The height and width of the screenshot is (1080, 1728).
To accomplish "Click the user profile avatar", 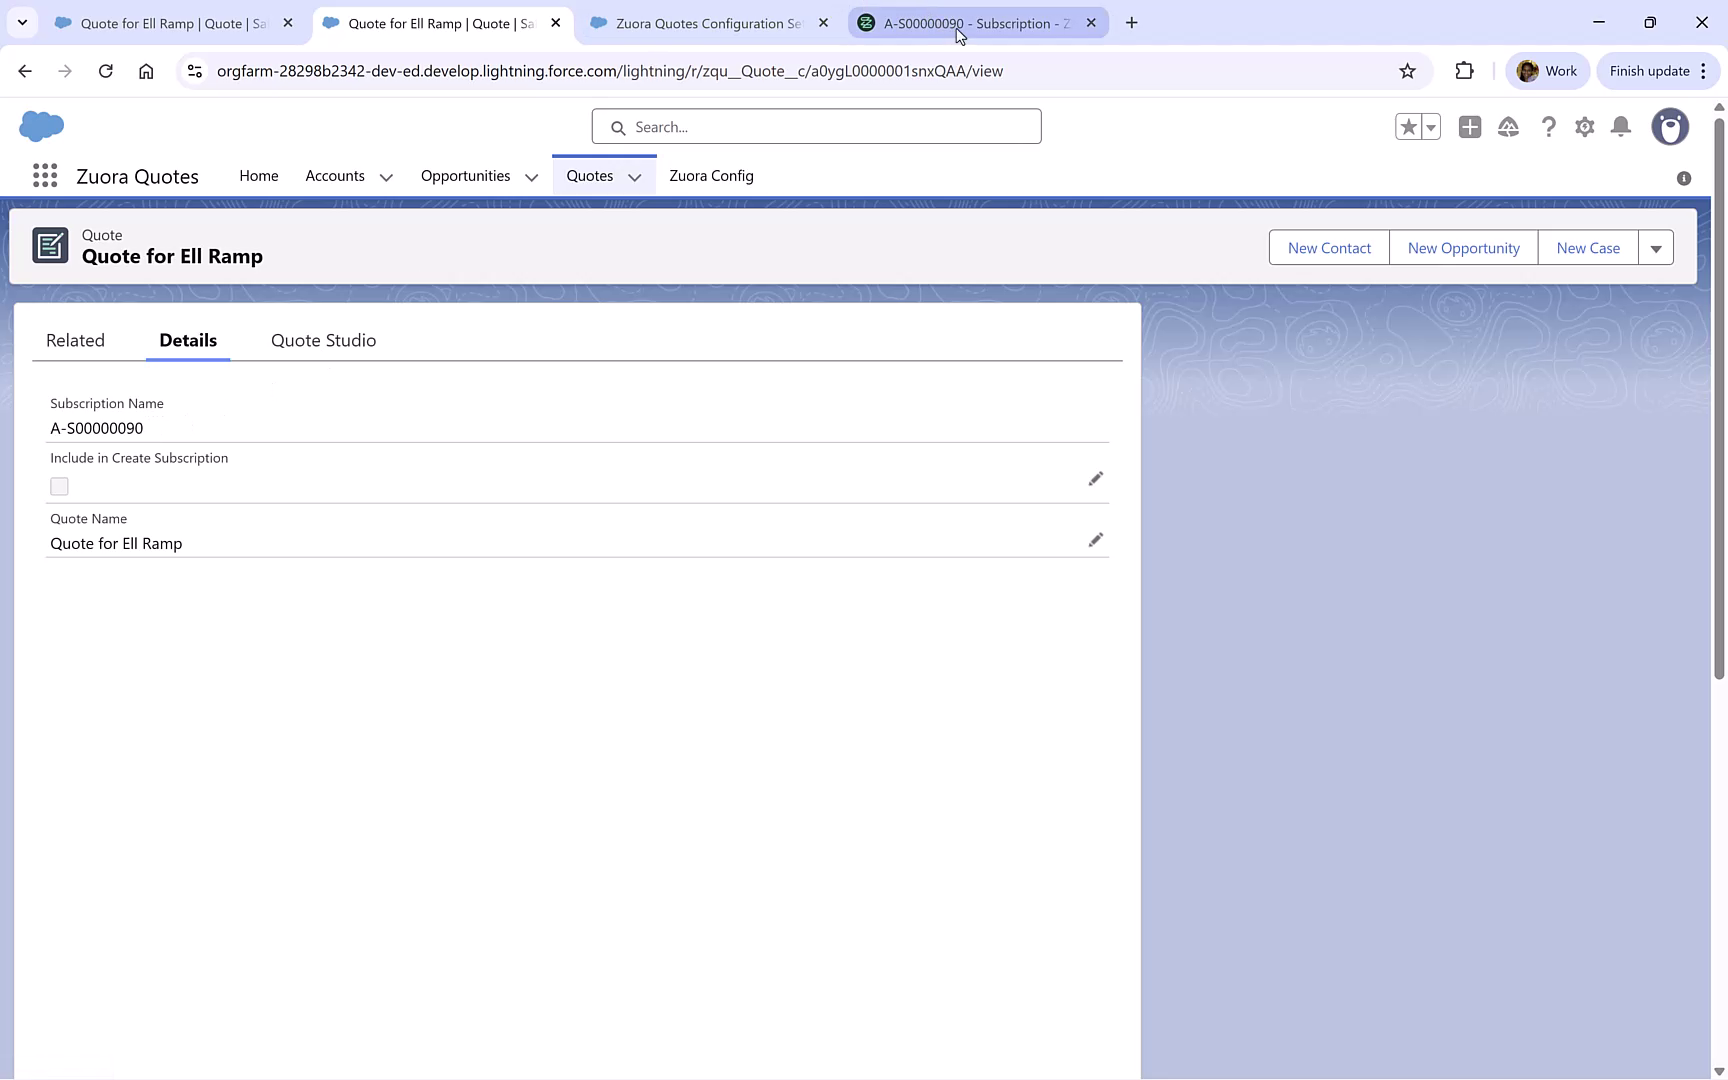I will coord(1671,127).
